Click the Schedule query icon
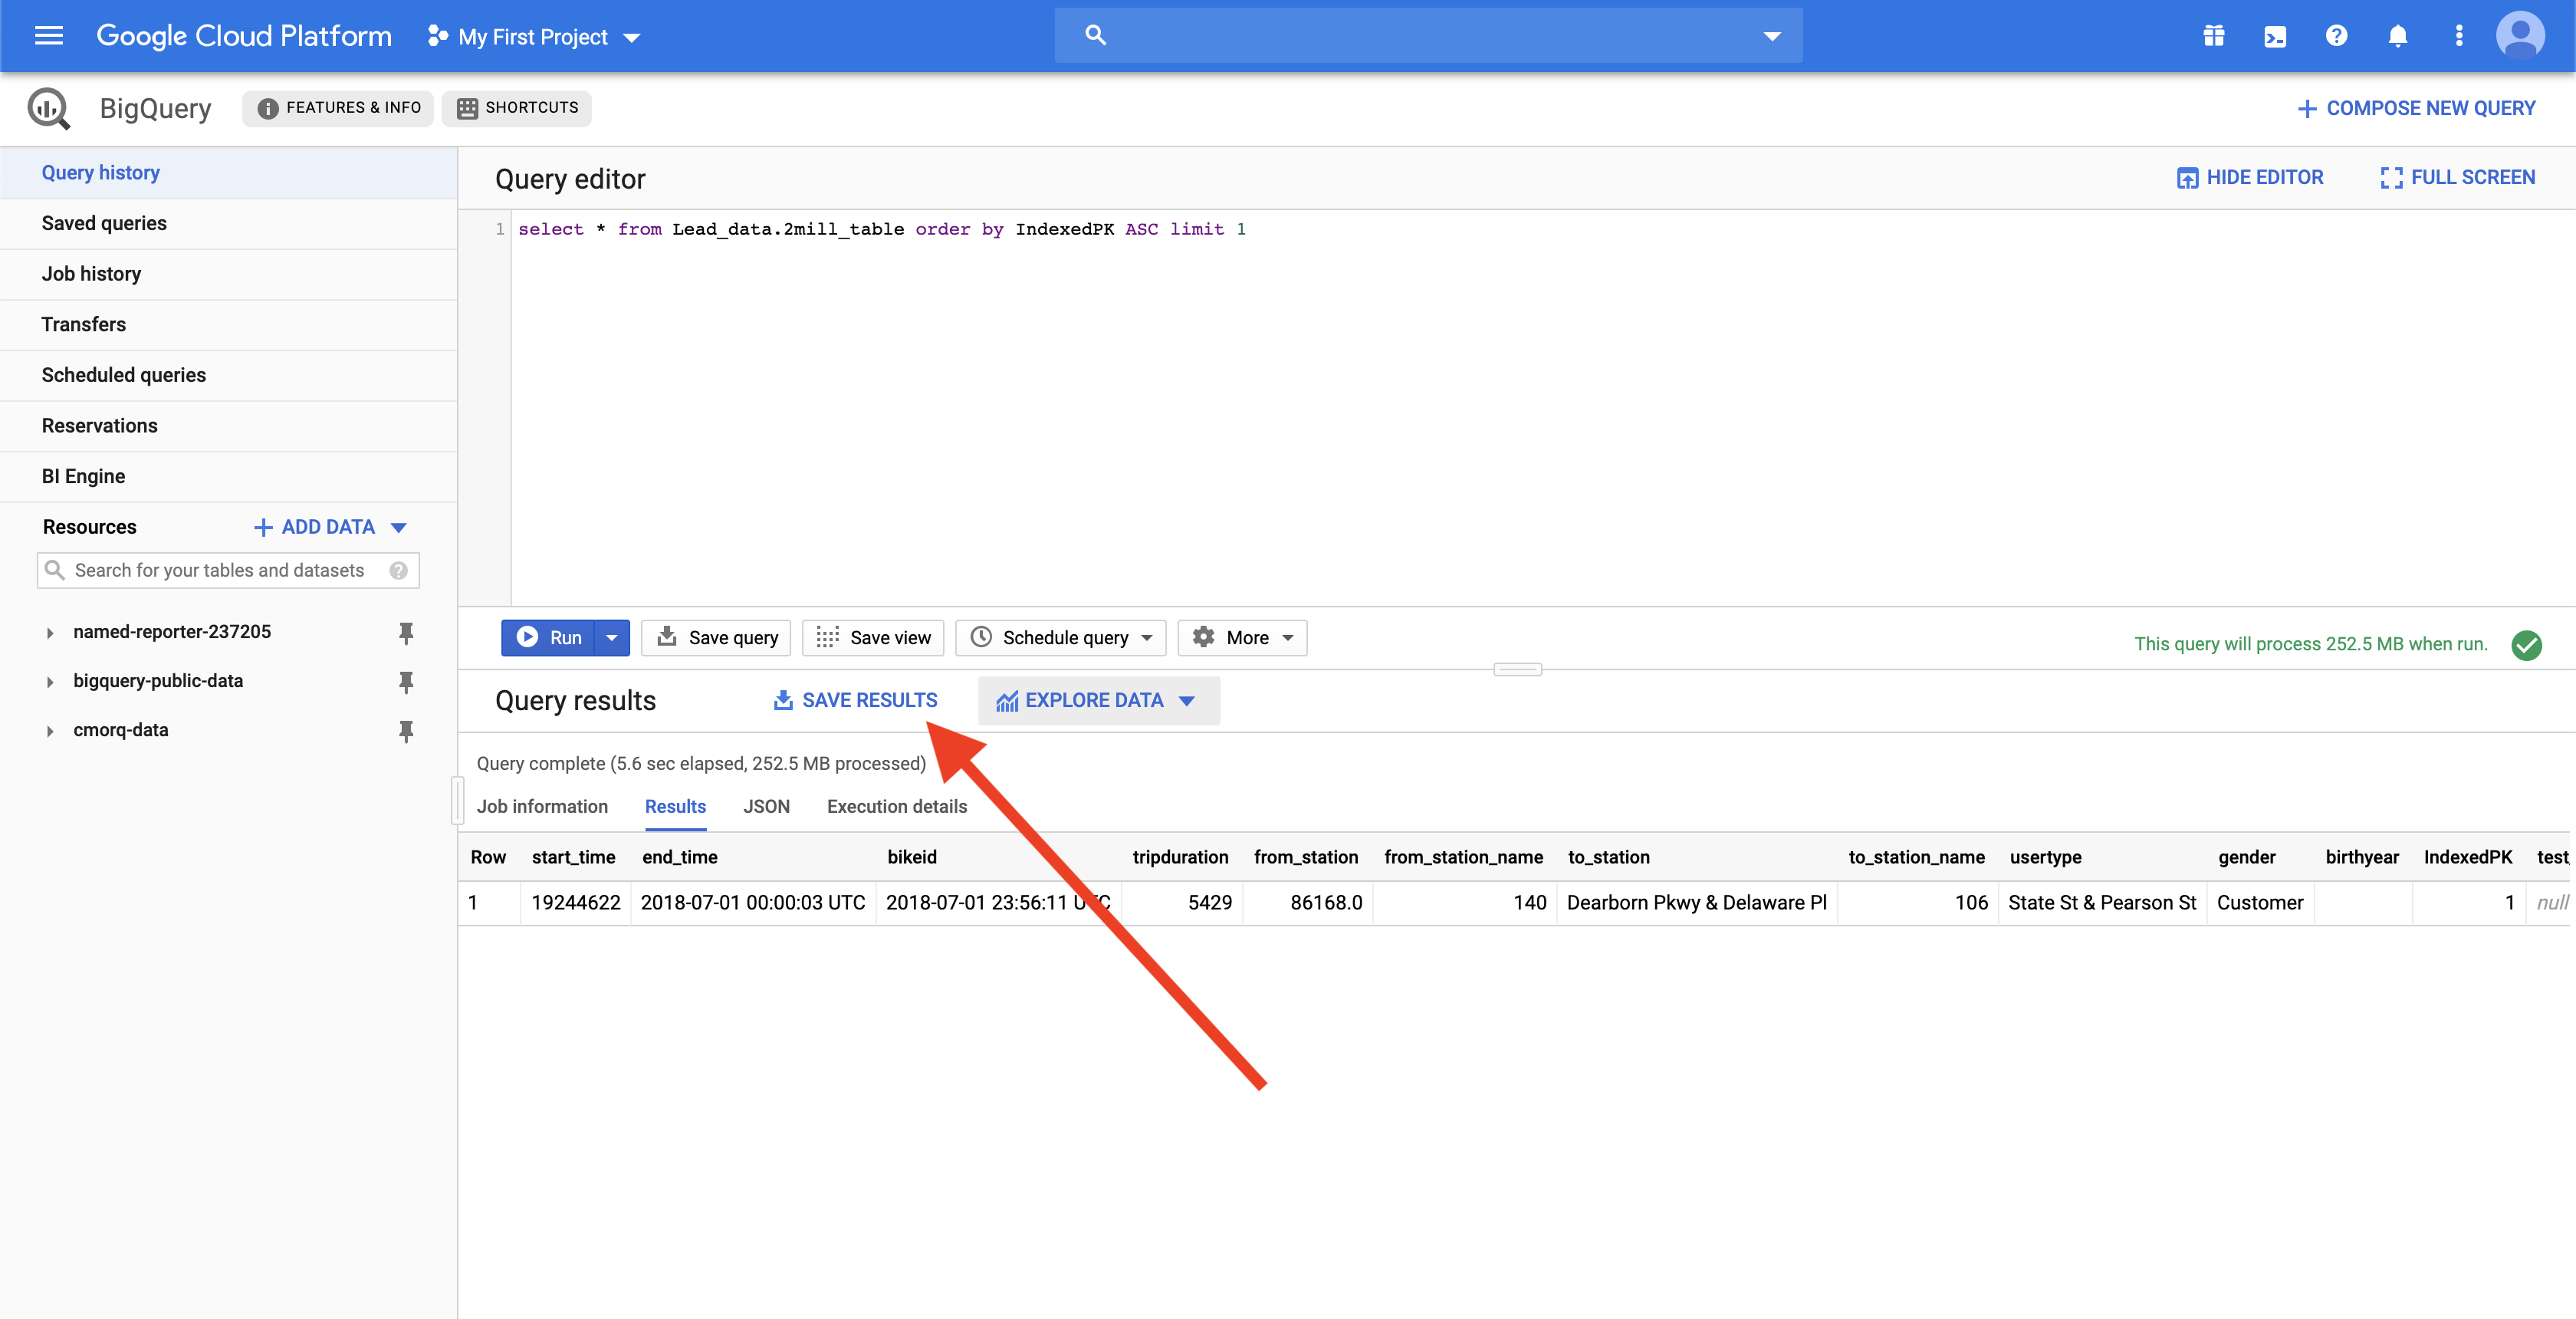This screenshot has height=1319, width=2576. pos(981,637)
